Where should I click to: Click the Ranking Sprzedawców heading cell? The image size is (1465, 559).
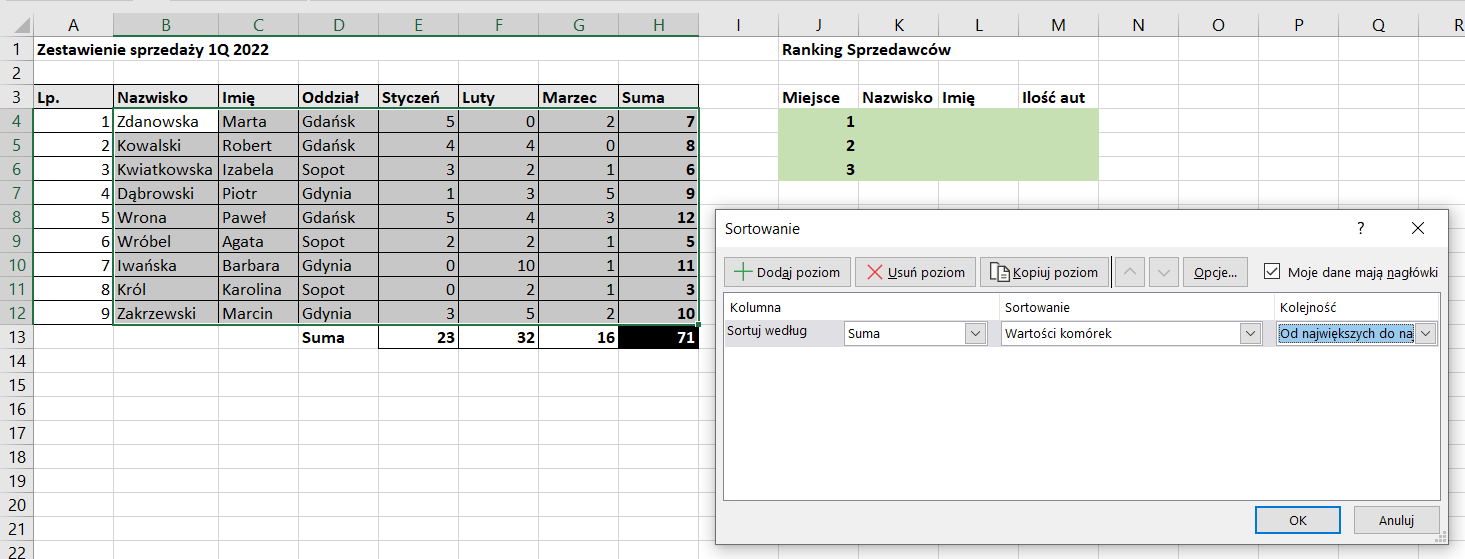point(866,49)
